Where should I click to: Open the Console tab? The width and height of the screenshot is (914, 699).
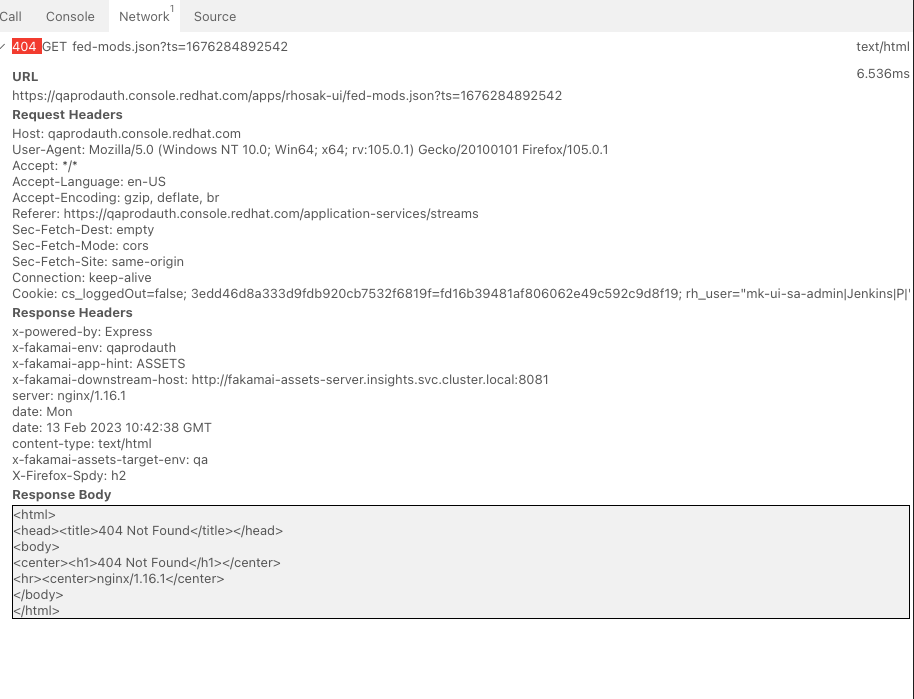coord(70,17)
